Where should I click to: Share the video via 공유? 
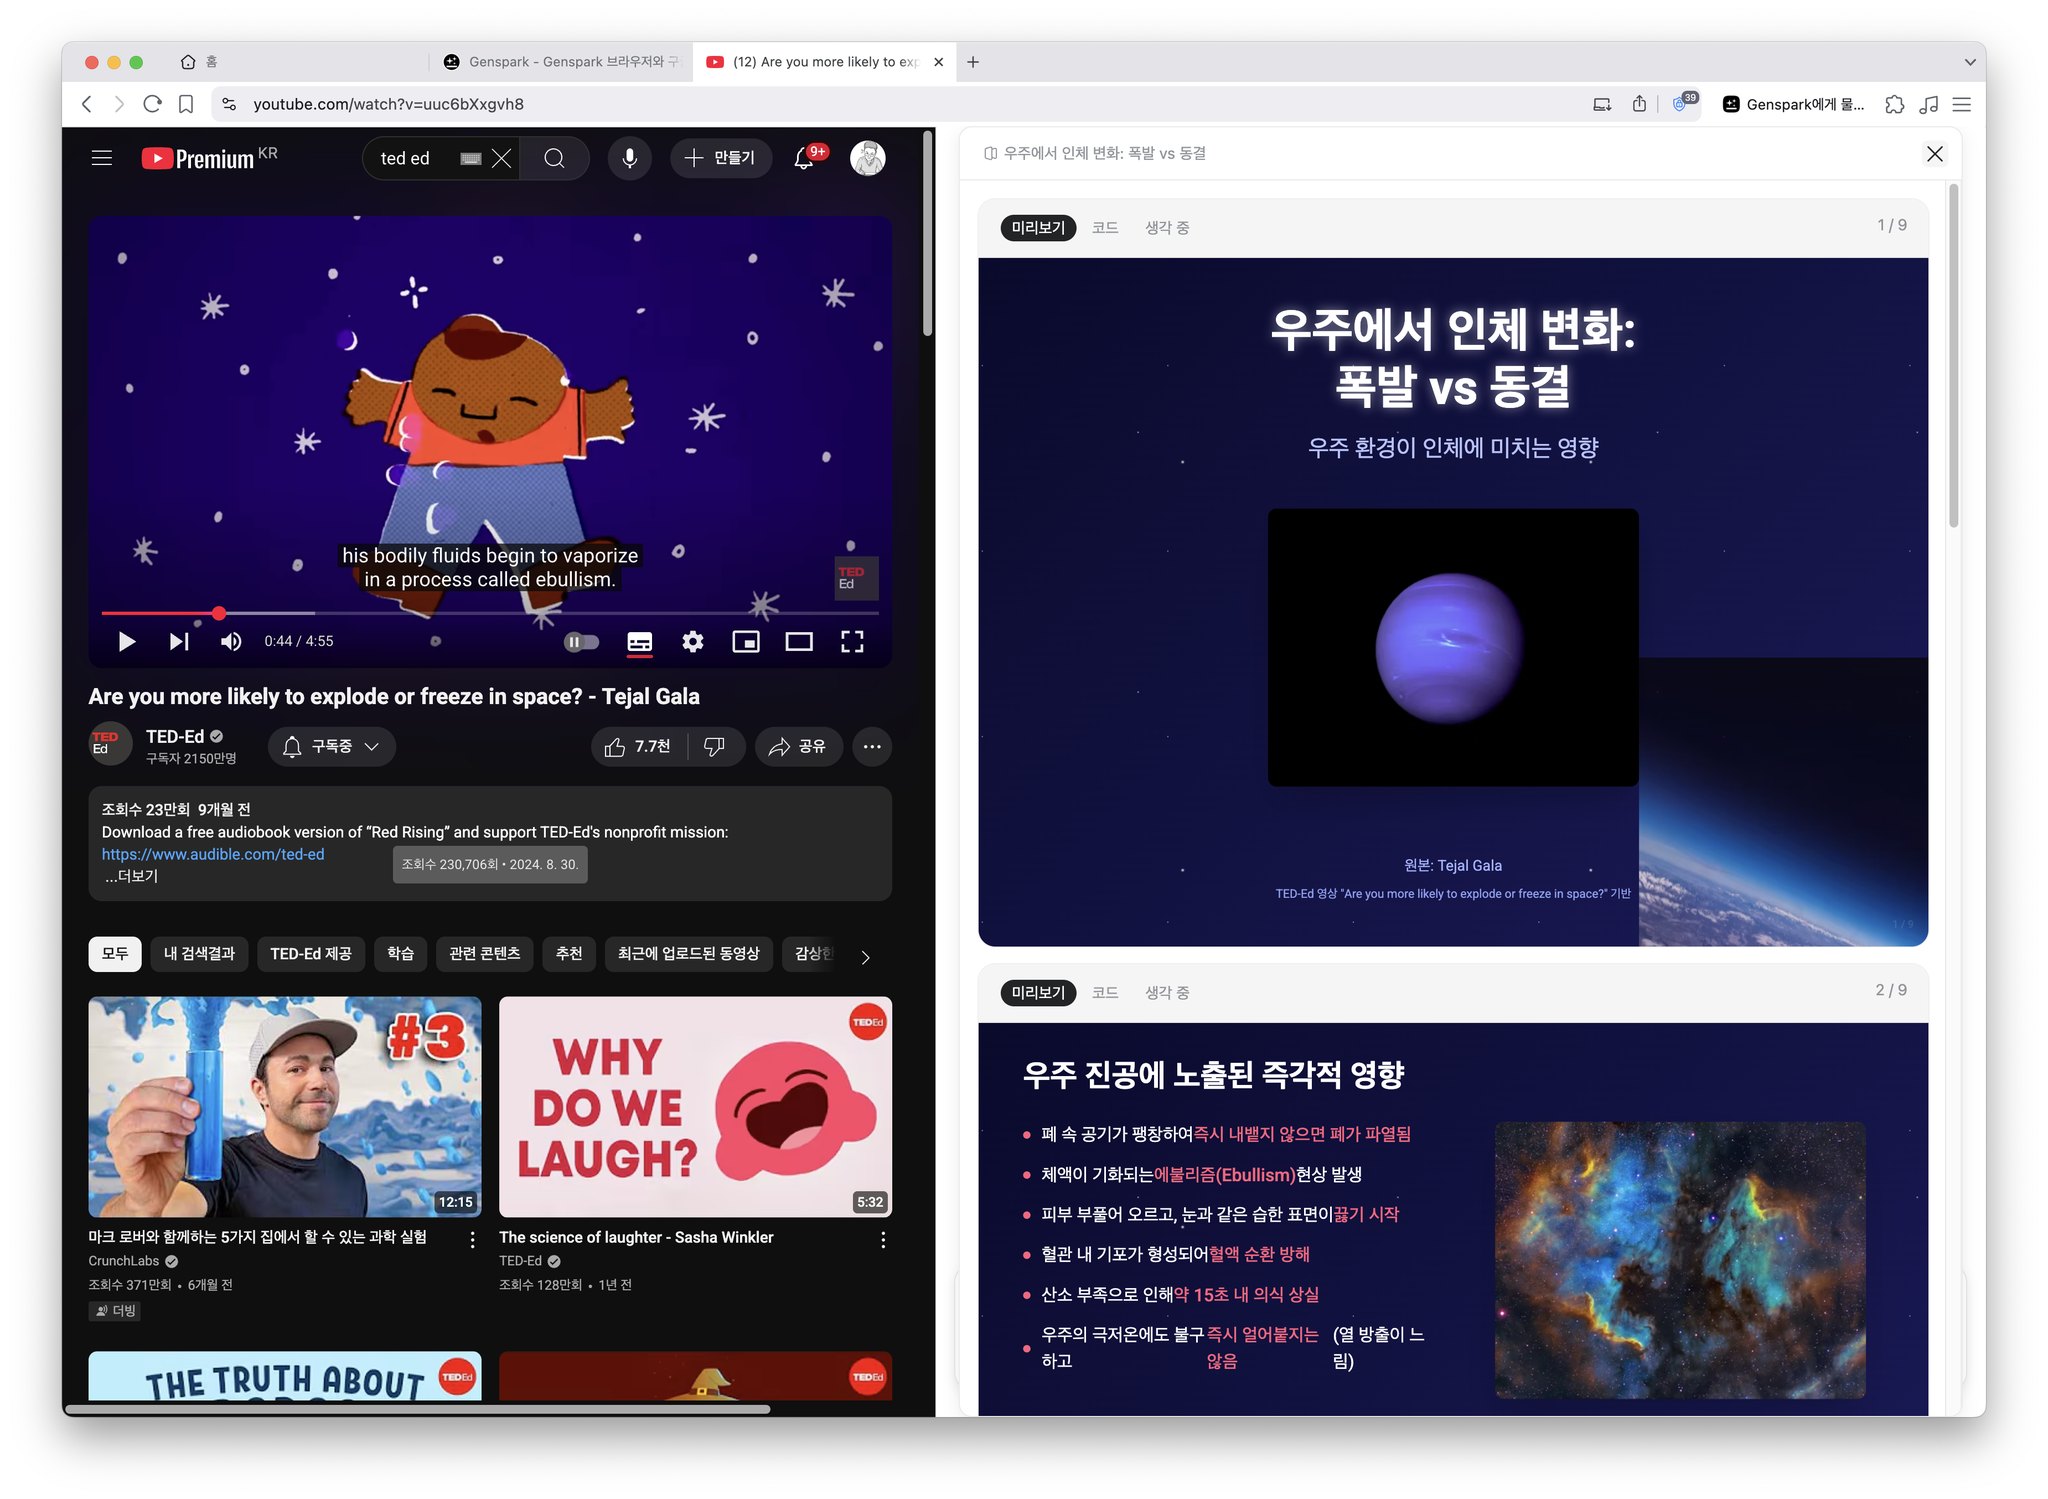pos(797,746)
